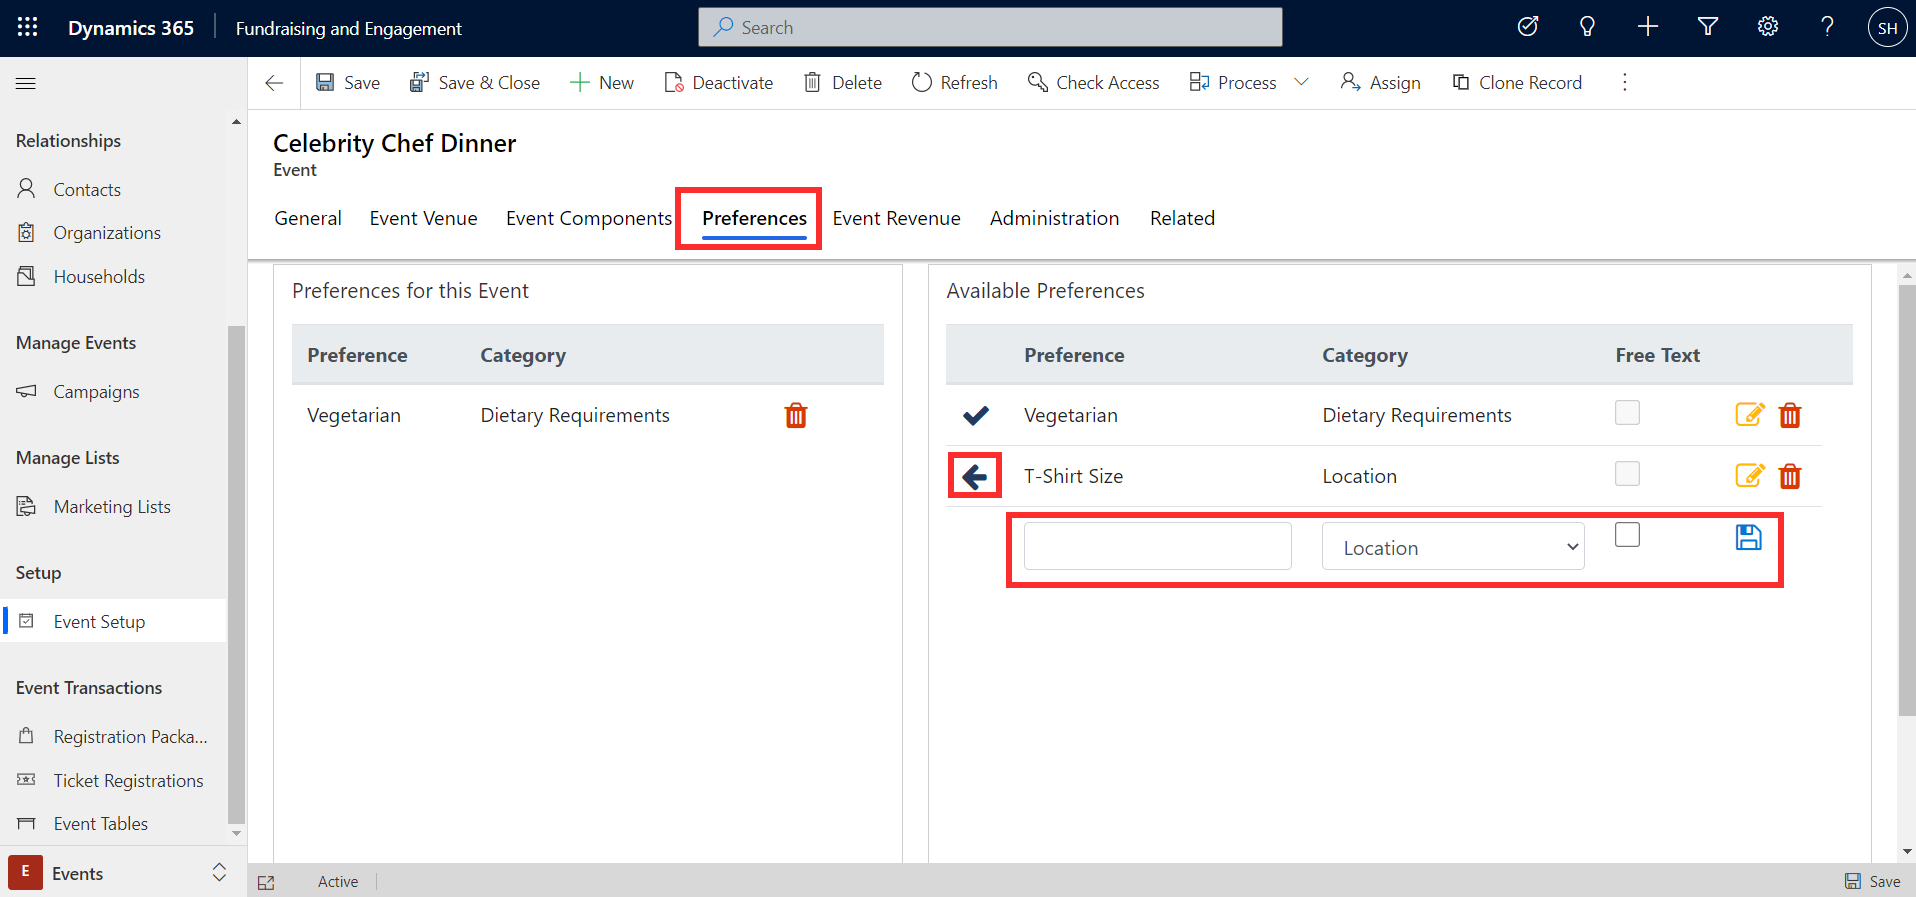This screenshot has width=1916, height=897.
Task: Open the lightbulb assistant icon
Action: pyautogui.click(x=1587, y=27)
